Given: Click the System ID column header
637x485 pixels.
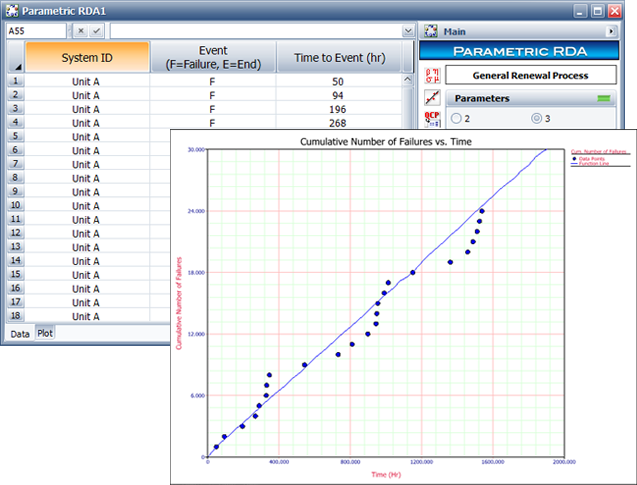Looking at the screenshot, I should tap(87, 57).
